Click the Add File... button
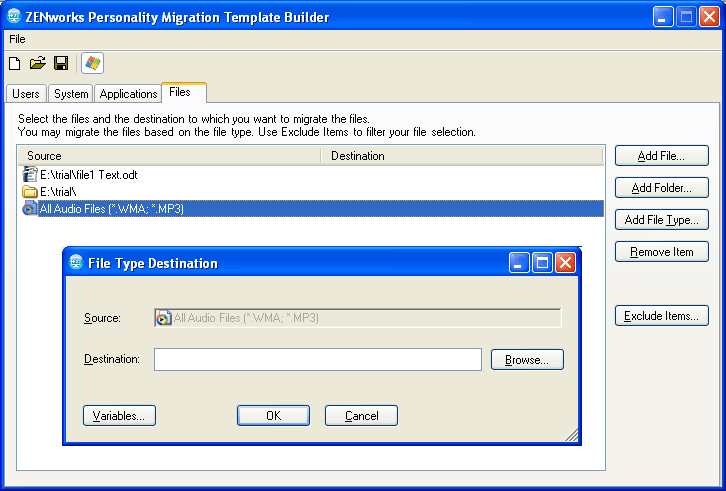This screenshot has height=491, width=726. (662, 156)
